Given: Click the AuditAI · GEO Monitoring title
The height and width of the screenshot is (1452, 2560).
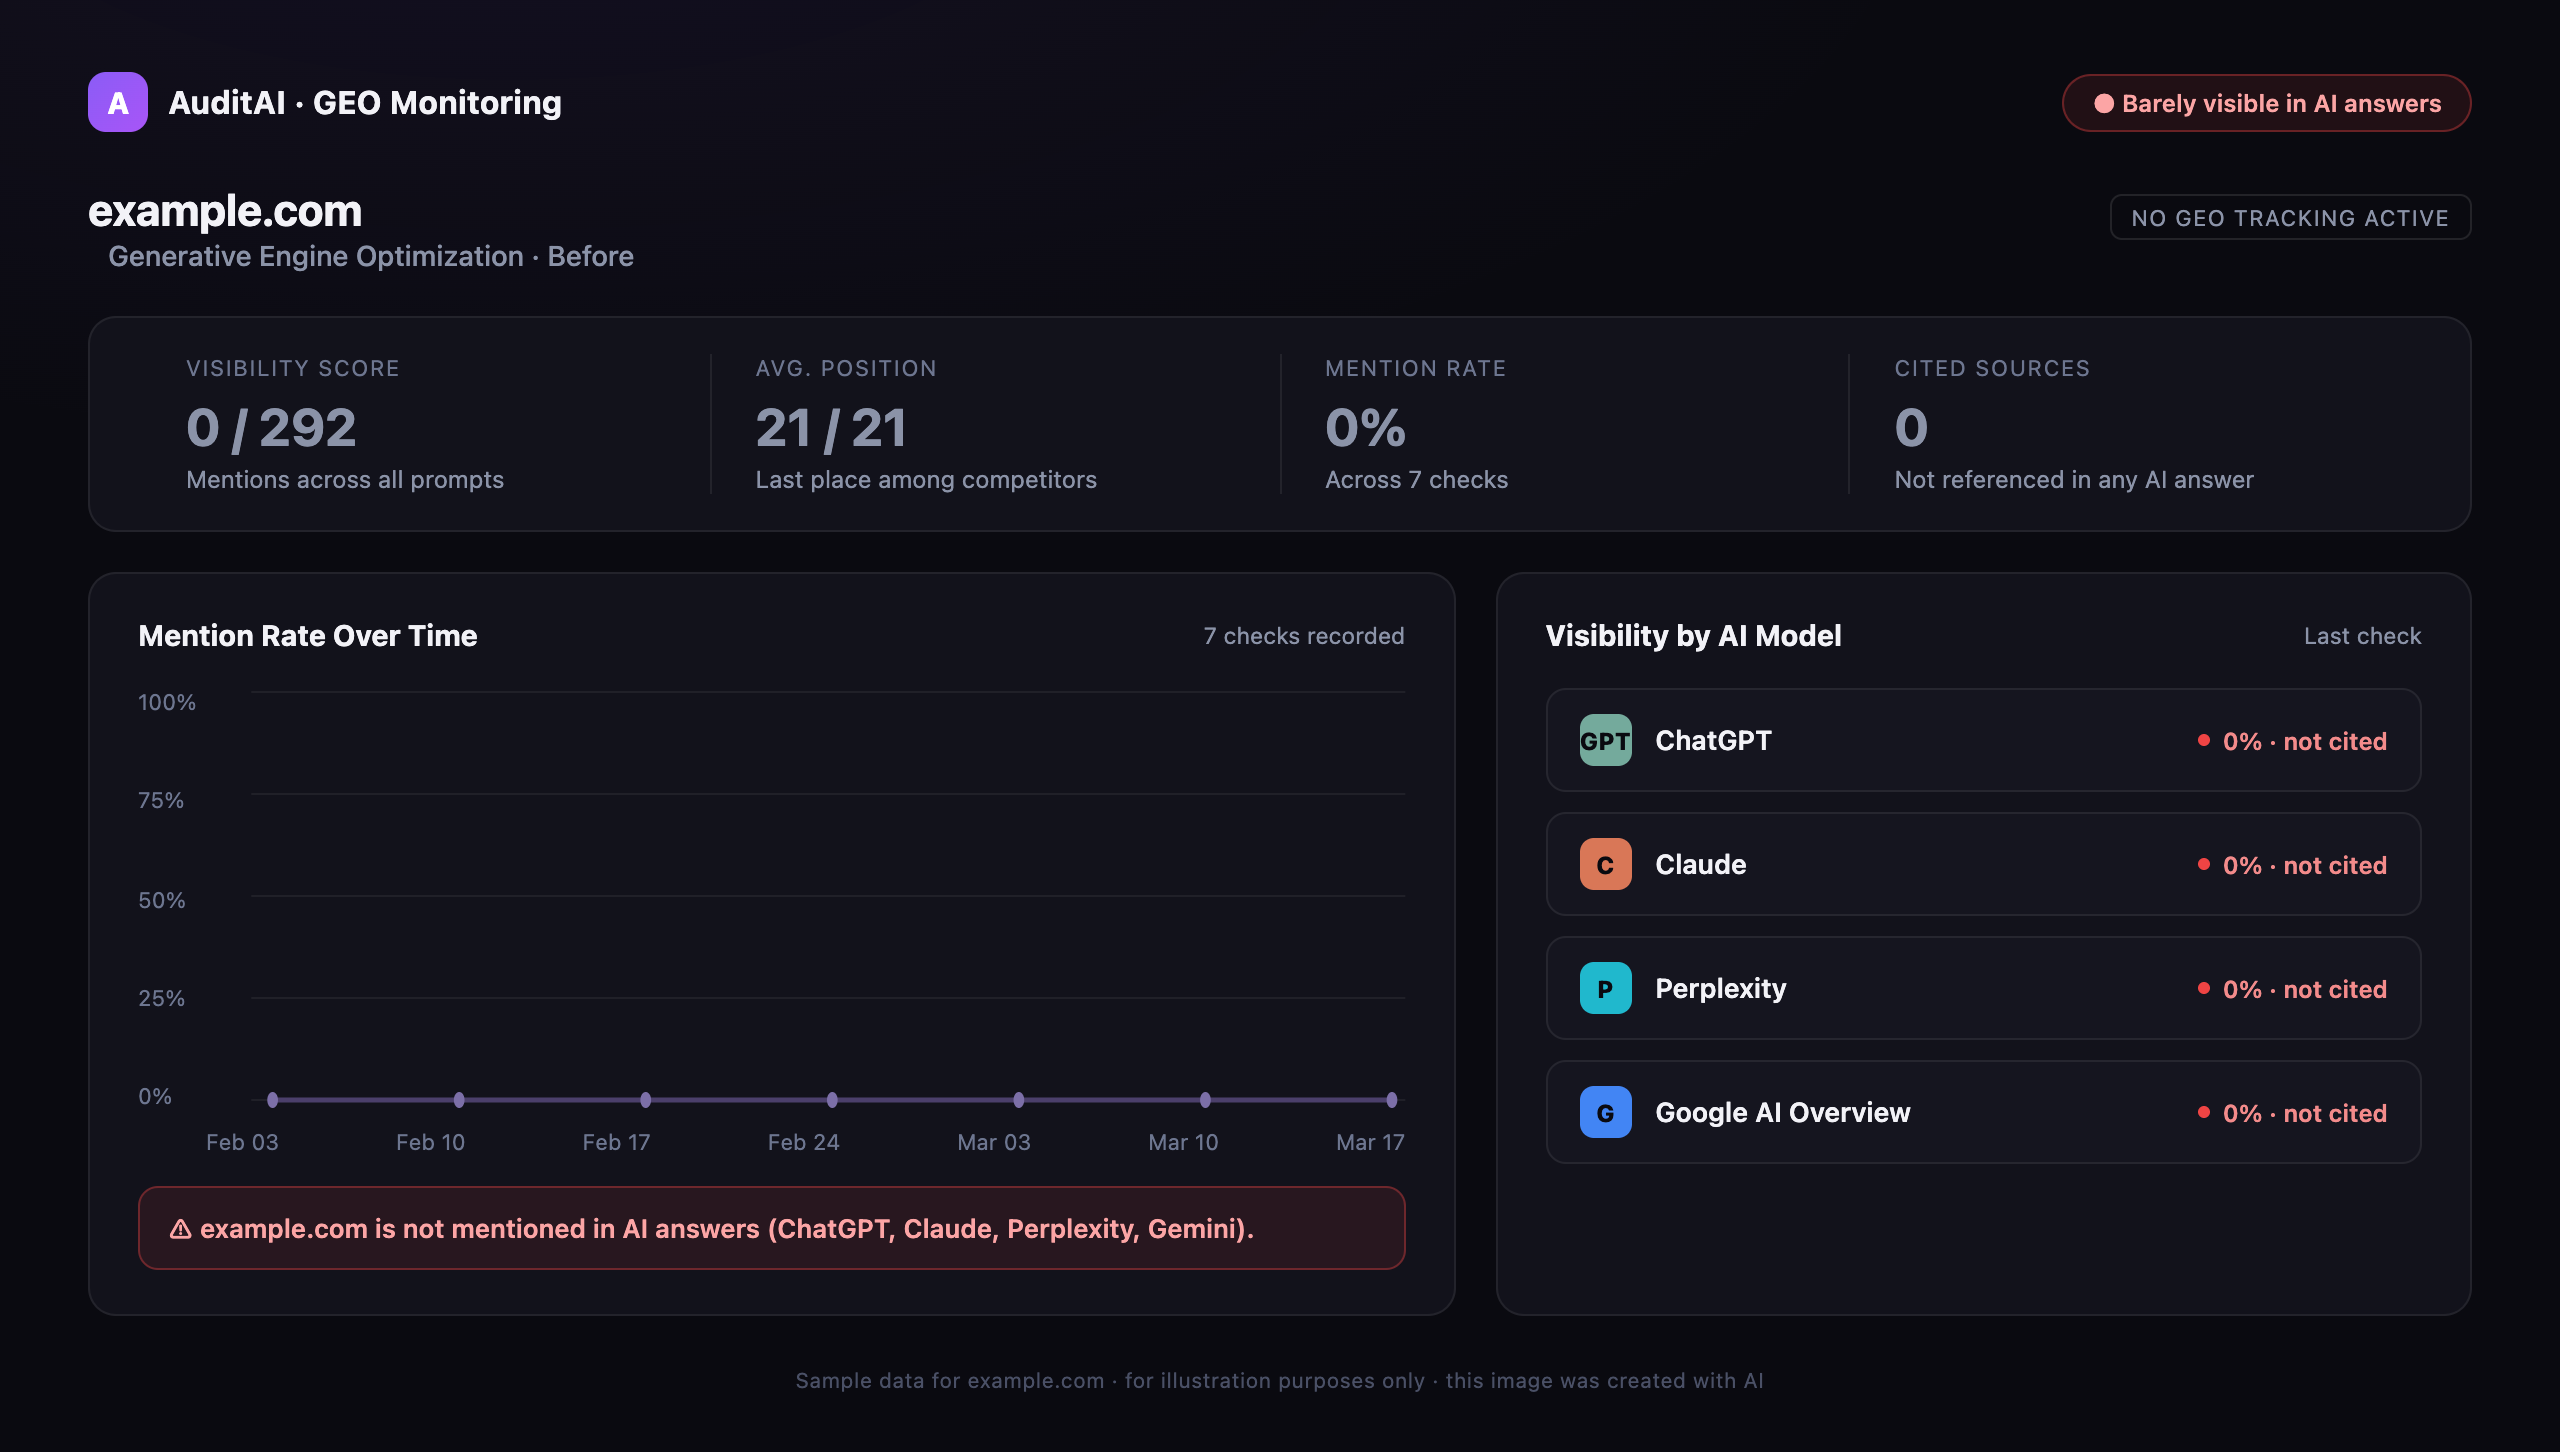Looking at the screenshot, I should pyautogui.click(x=365, y=102).
